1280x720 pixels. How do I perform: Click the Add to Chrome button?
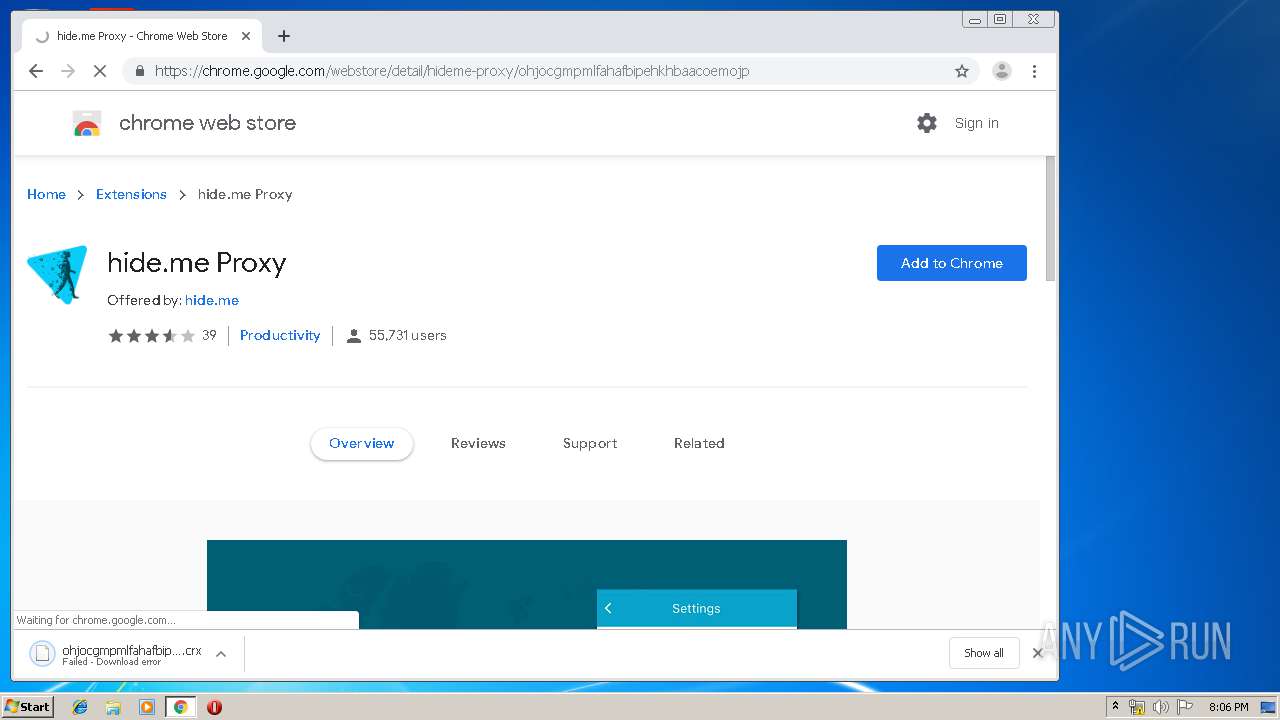(952, 263)
